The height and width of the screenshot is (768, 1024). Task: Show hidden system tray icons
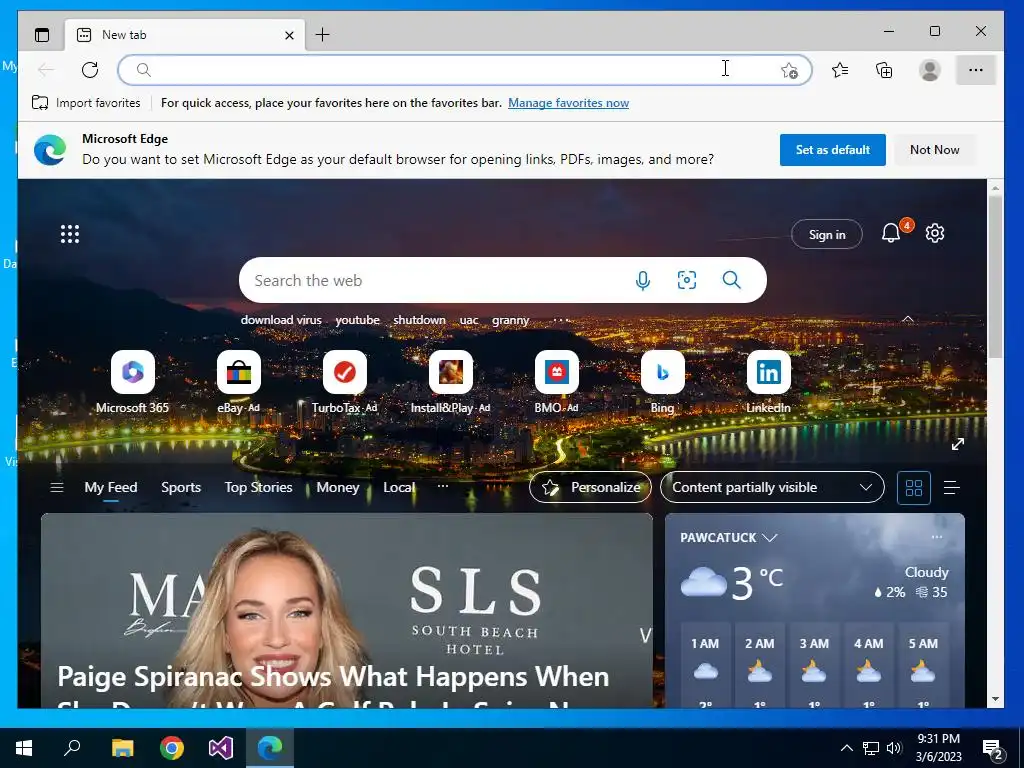click(x=846, y=748)
